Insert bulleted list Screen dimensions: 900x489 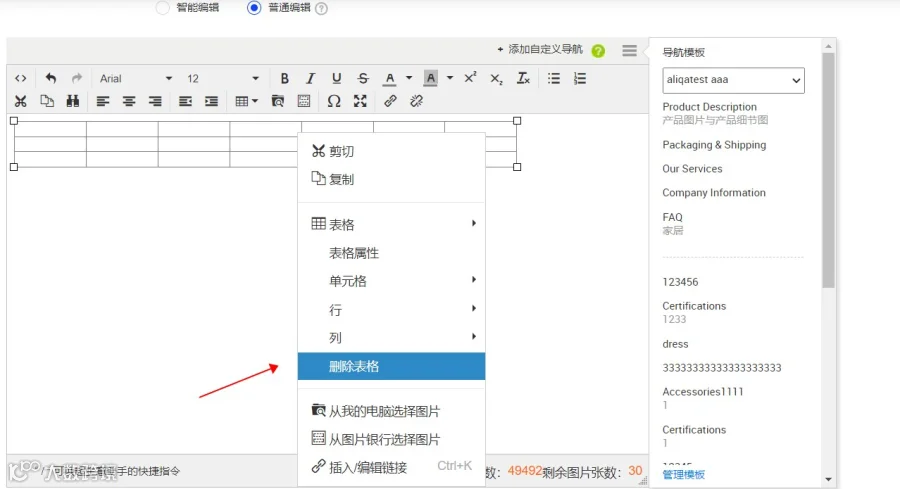point(554,79)
